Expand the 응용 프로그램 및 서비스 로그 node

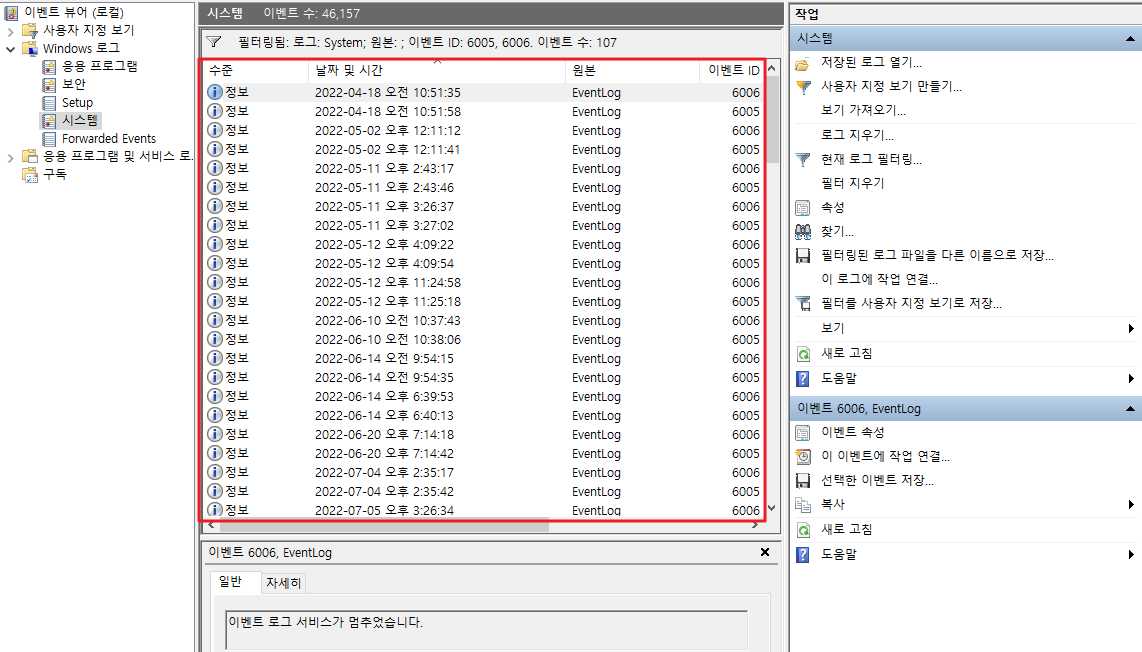point(10,157)
